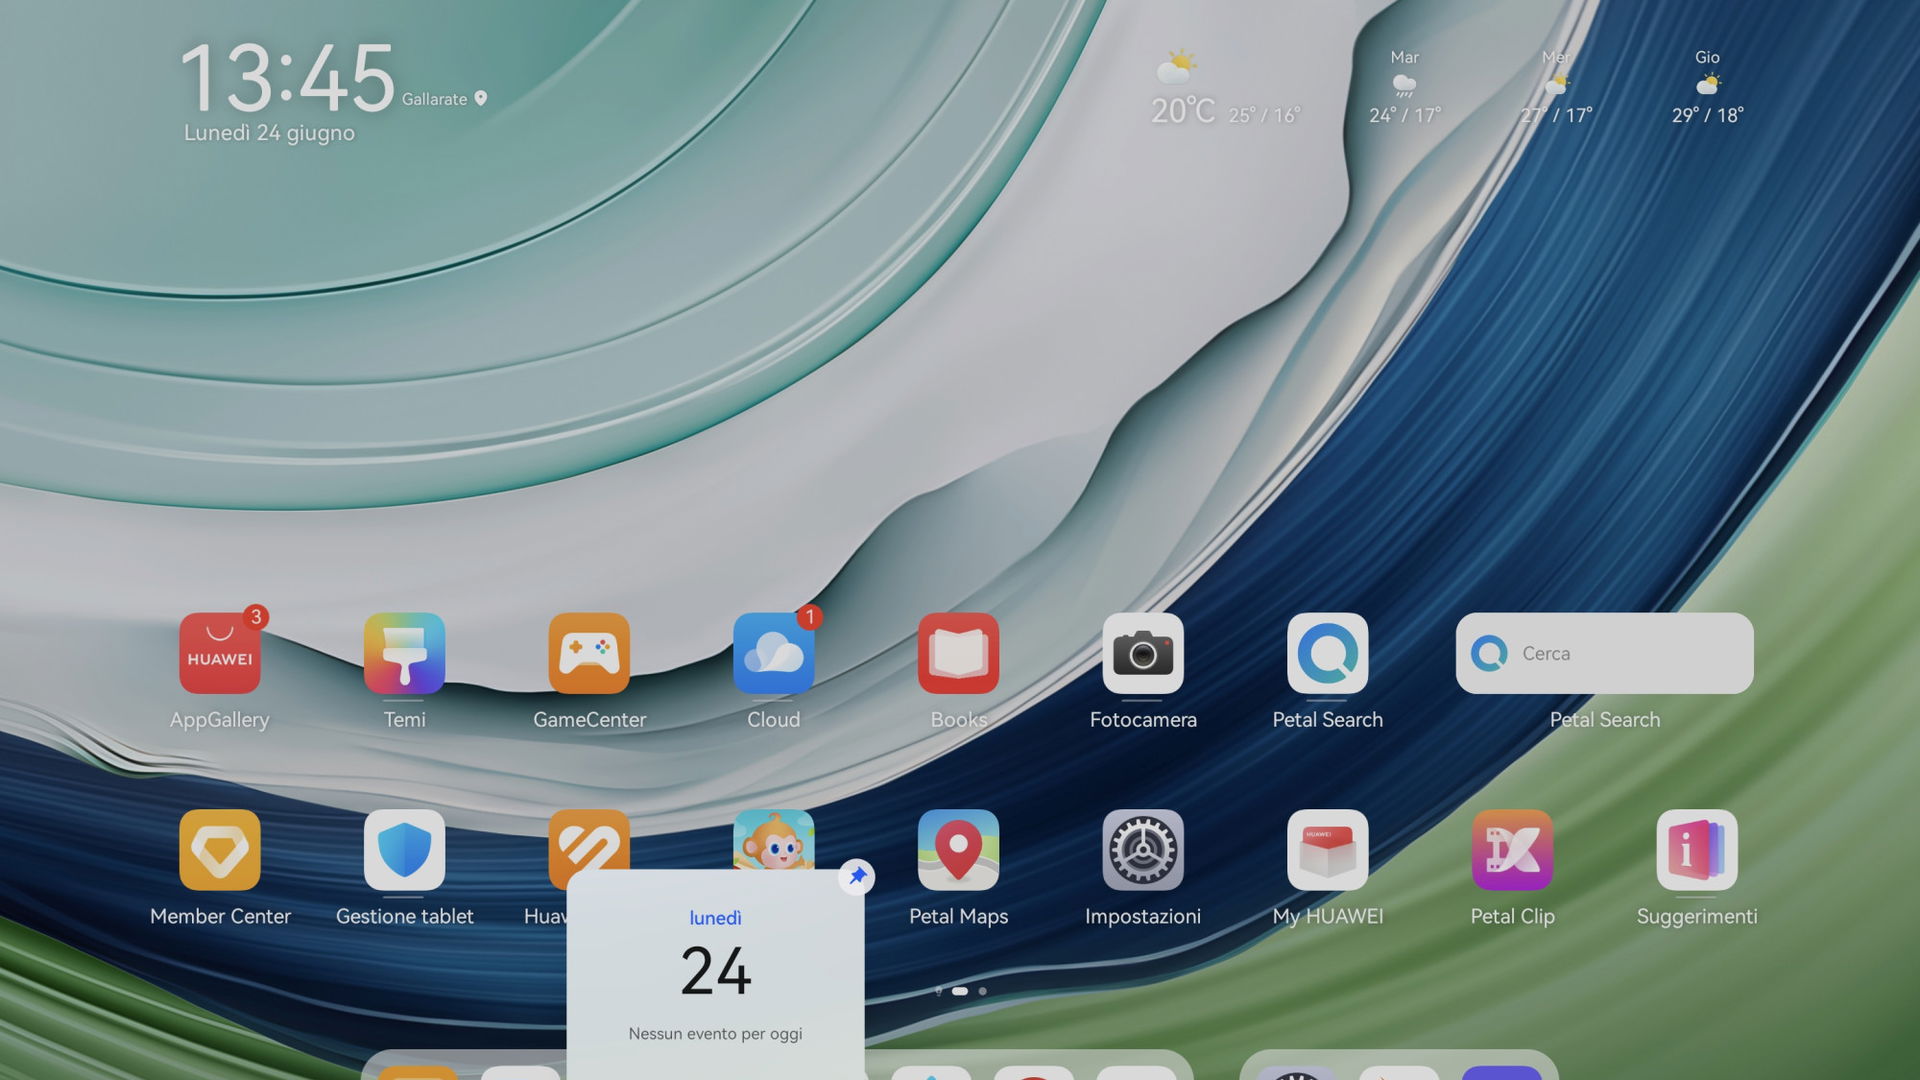This screenshot has width=1920, height=1080.
Task: Launch the Temi themes app
Action: pyautogui.click(x=404, y=653)
